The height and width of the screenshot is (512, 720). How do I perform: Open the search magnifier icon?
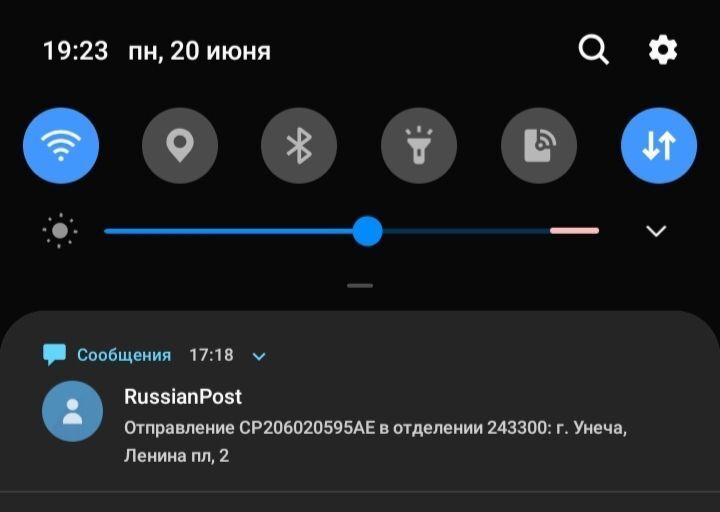click(593, 50)
